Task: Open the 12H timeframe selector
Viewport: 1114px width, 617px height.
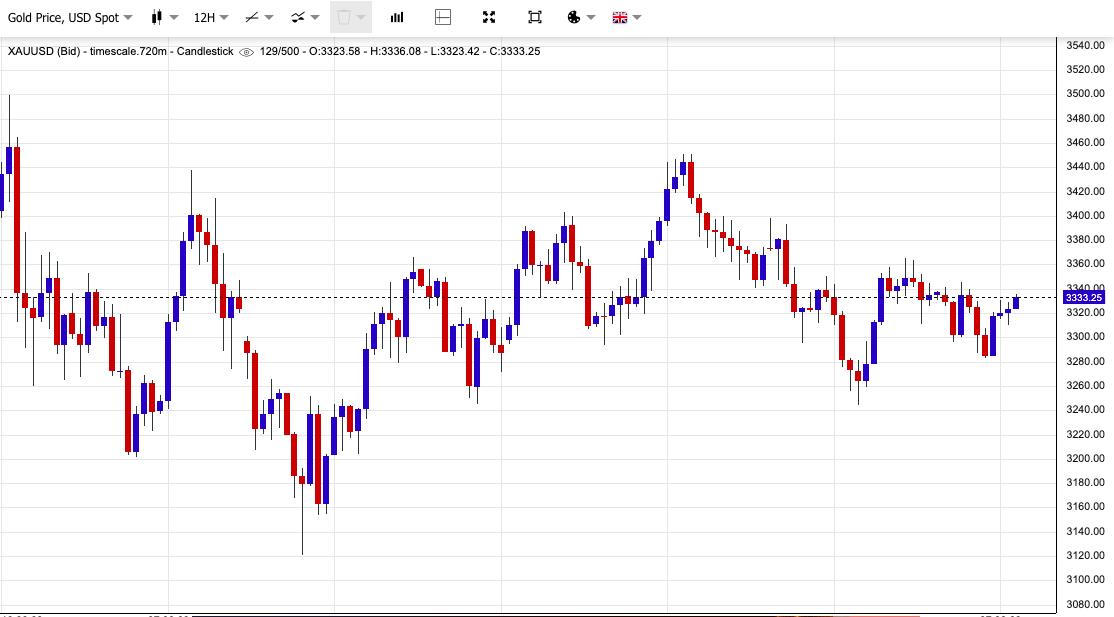Action: (210, 17)
